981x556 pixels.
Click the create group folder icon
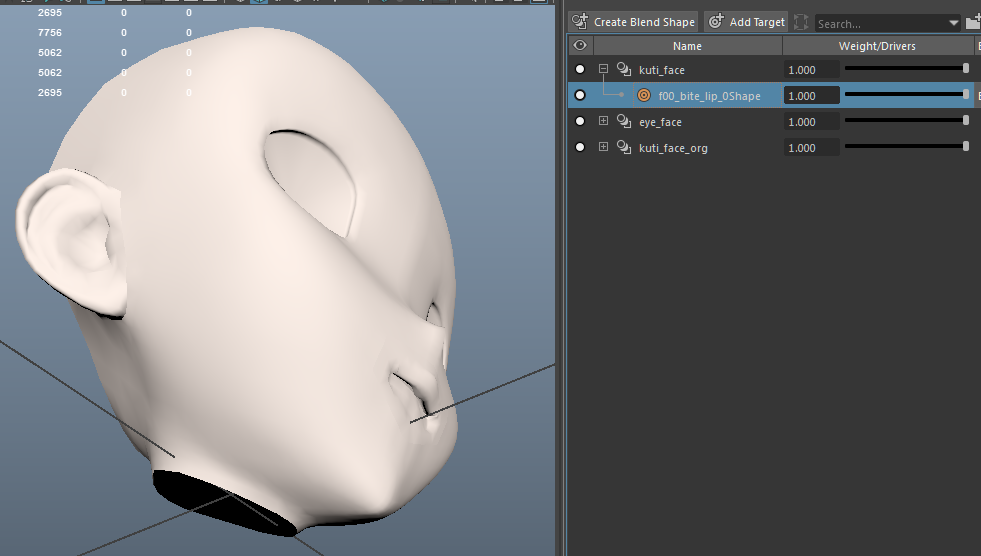pyautogui.click(x=973, y=23)
